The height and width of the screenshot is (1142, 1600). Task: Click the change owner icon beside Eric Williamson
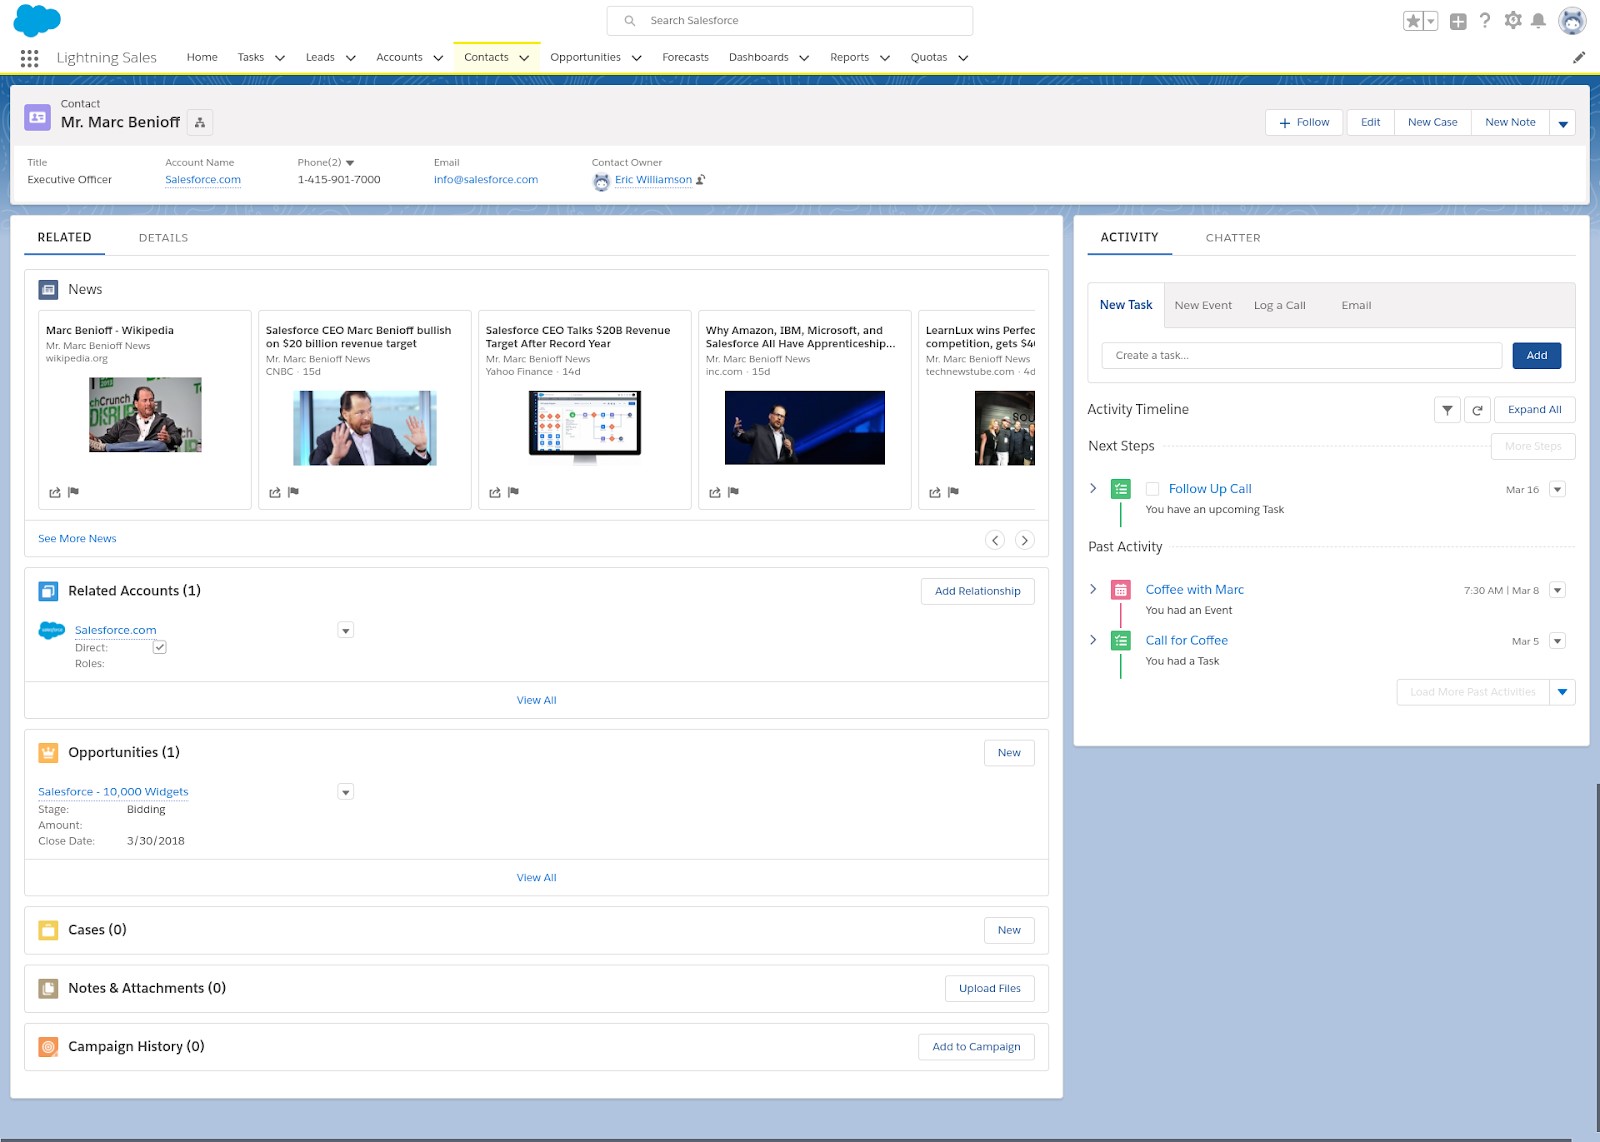[x=701, y=180]
